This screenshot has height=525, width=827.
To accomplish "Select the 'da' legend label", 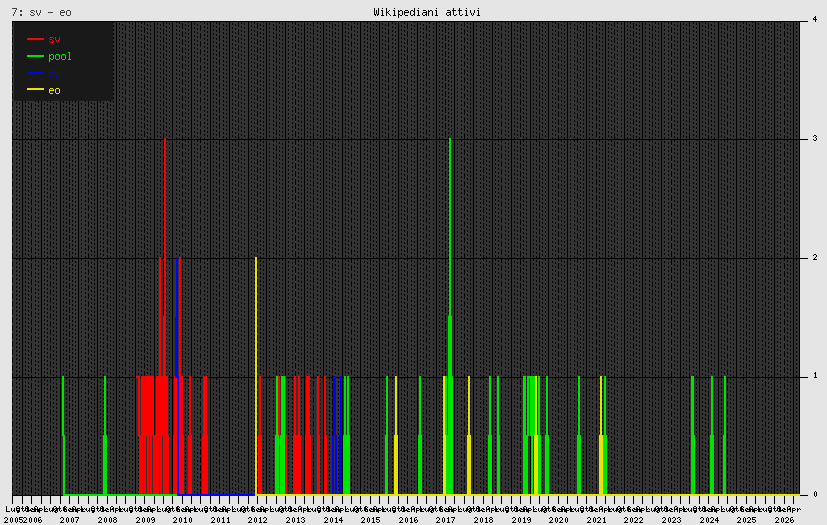I will (x=54, y=73).
